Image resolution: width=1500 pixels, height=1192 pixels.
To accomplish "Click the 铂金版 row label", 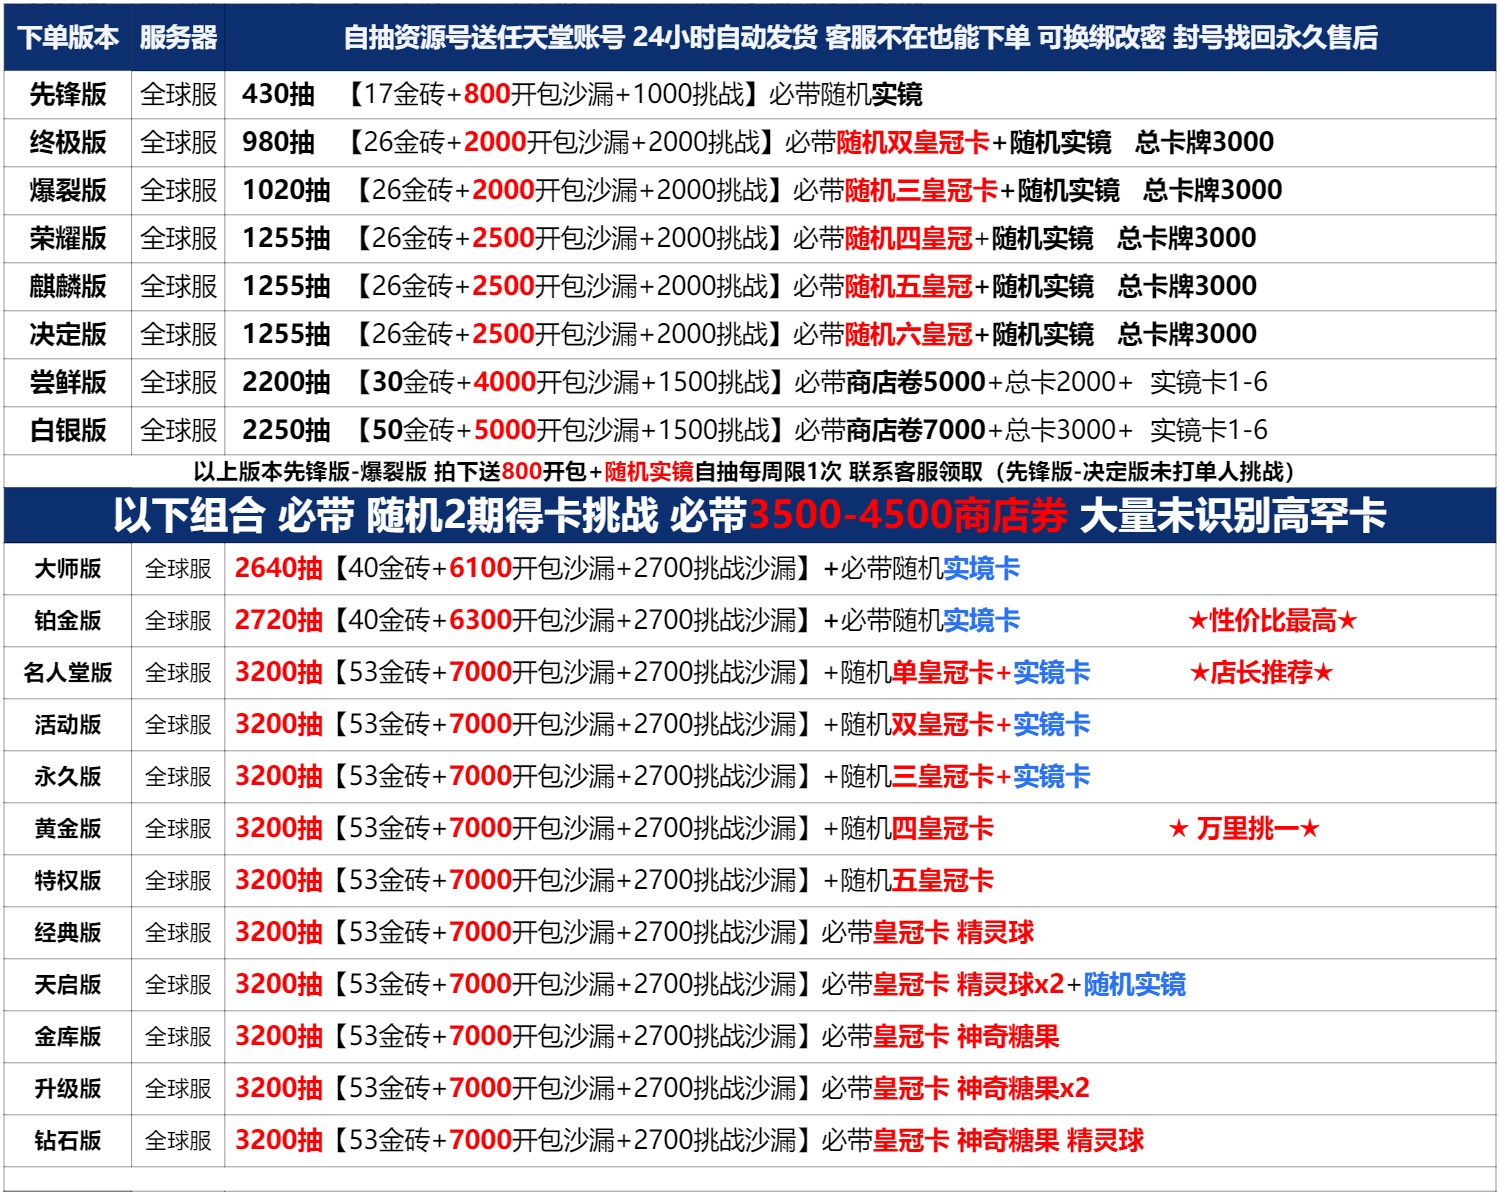I will pos(67,621).
